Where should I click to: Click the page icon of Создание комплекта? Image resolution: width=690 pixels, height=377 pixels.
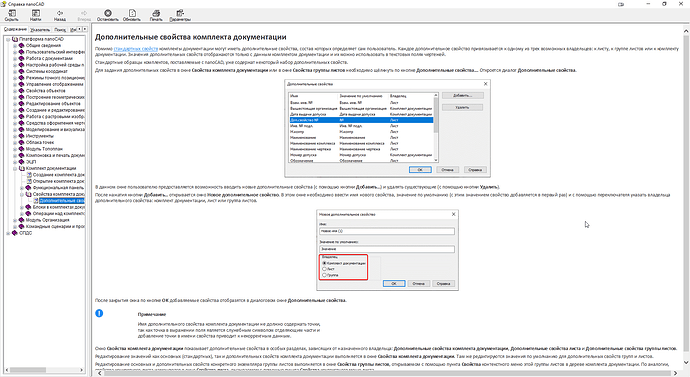point(29,175)
